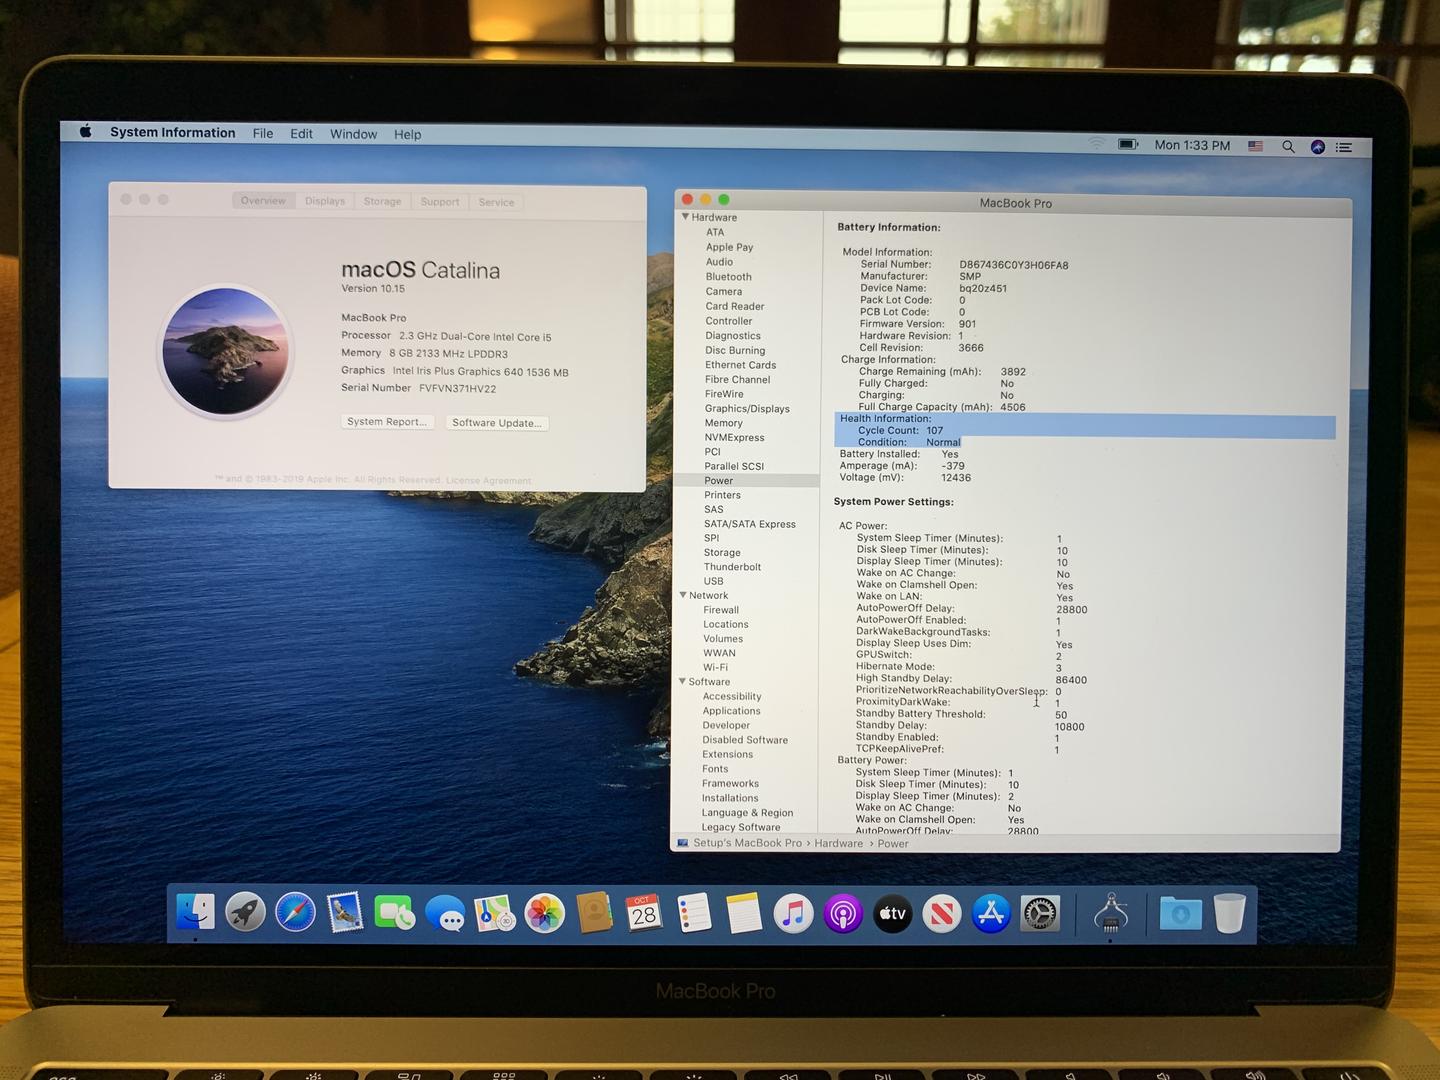Open Messages bubble icon in Dock

[x=445, y=914]
